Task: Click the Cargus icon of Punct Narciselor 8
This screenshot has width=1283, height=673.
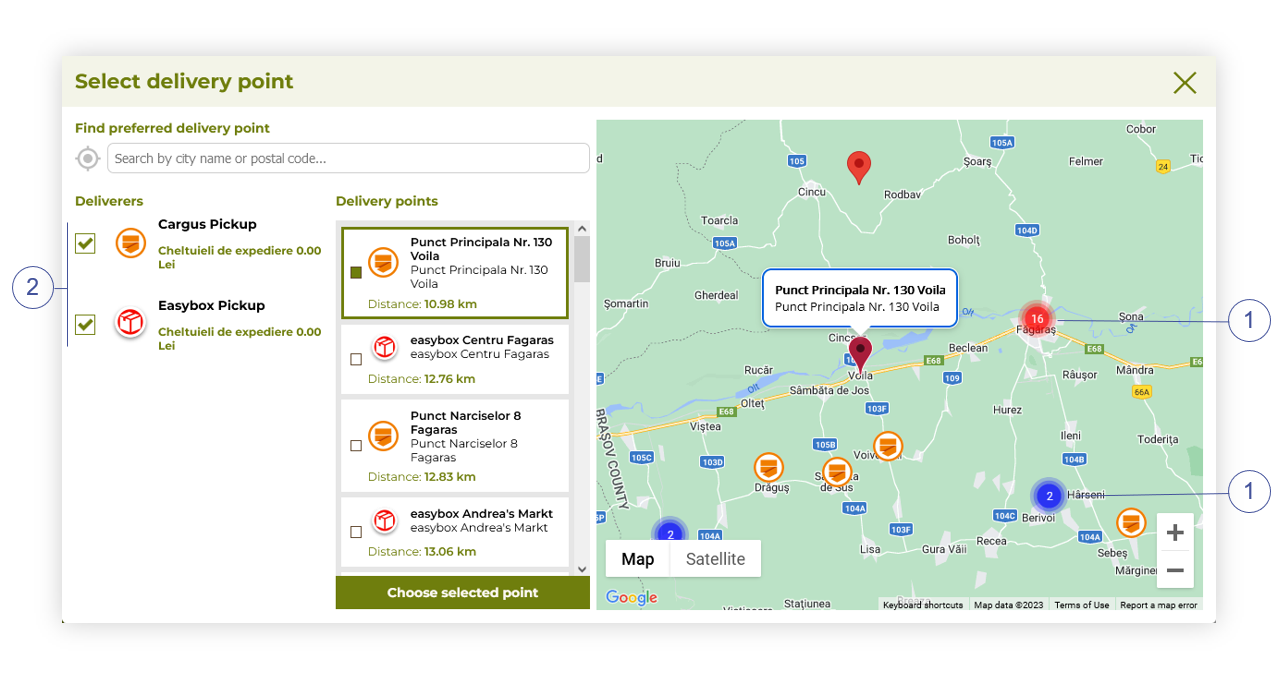Action: coord(384,436)
